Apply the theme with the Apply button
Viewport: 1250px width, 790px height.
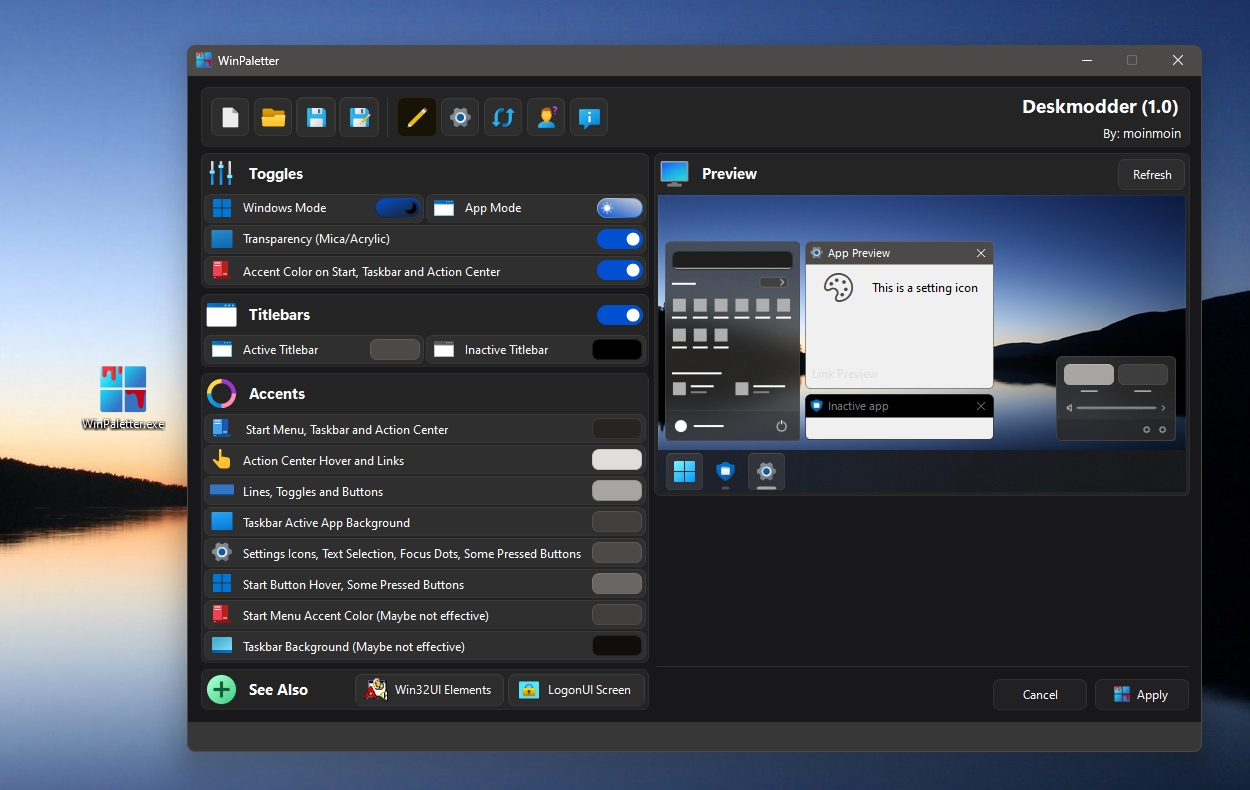(x=1142, y=695)
